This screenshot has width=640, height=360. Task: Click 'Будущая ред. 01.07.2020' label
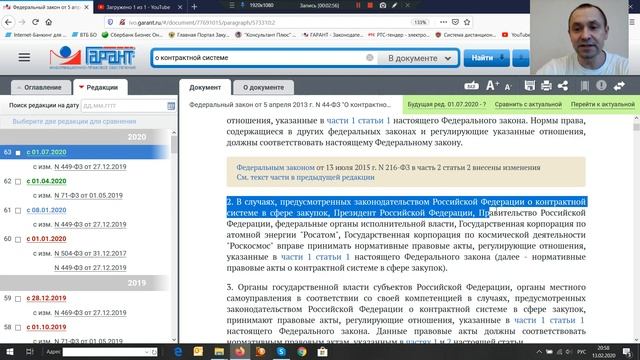click(447, 104)
